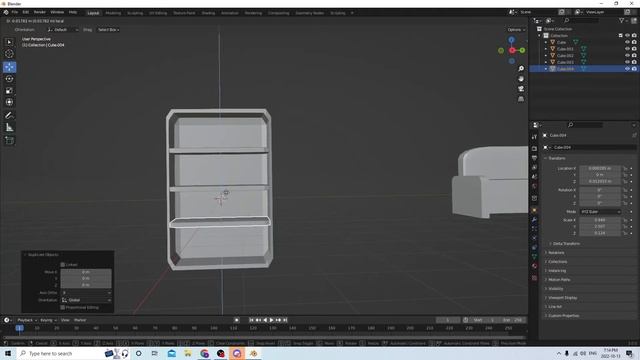
Task: Switch perspective/orthographic grid icon
Action: [521, 99]
